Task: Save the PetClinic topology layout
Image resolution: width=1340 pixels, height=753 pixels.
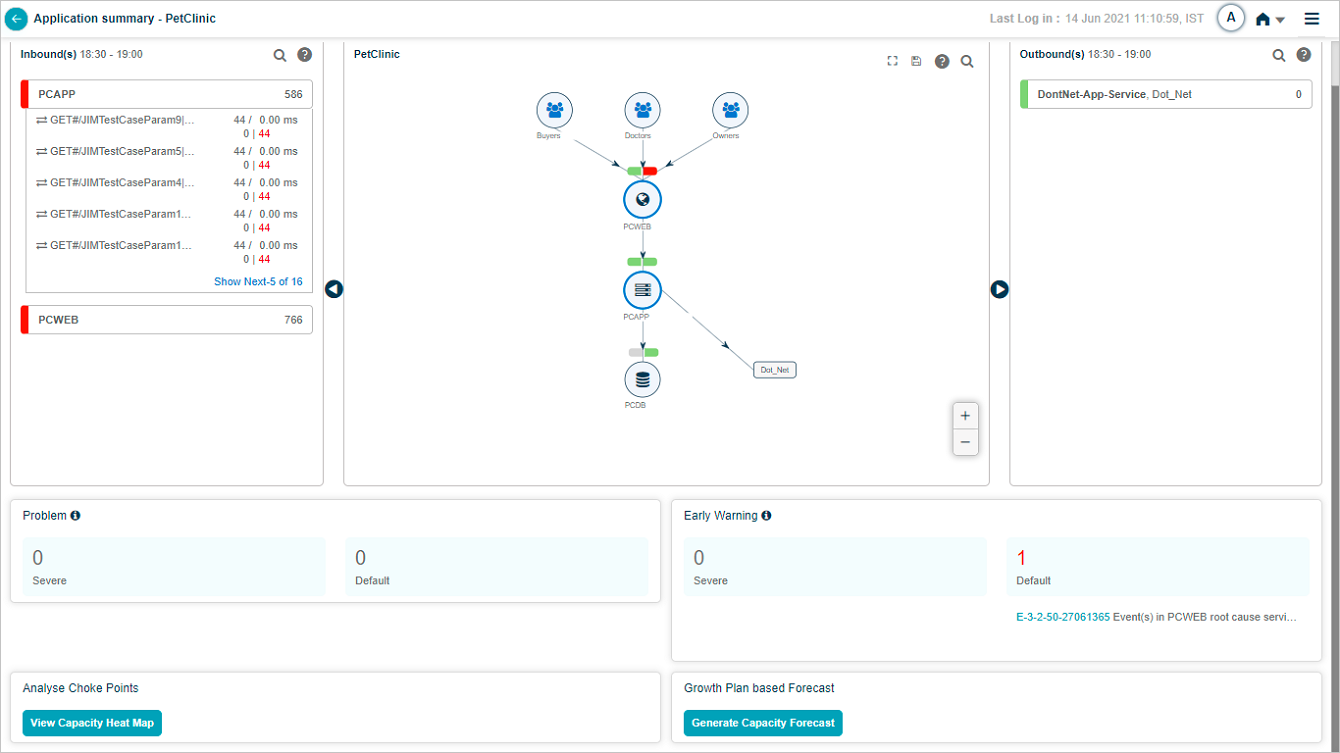Action: point(916,61)
